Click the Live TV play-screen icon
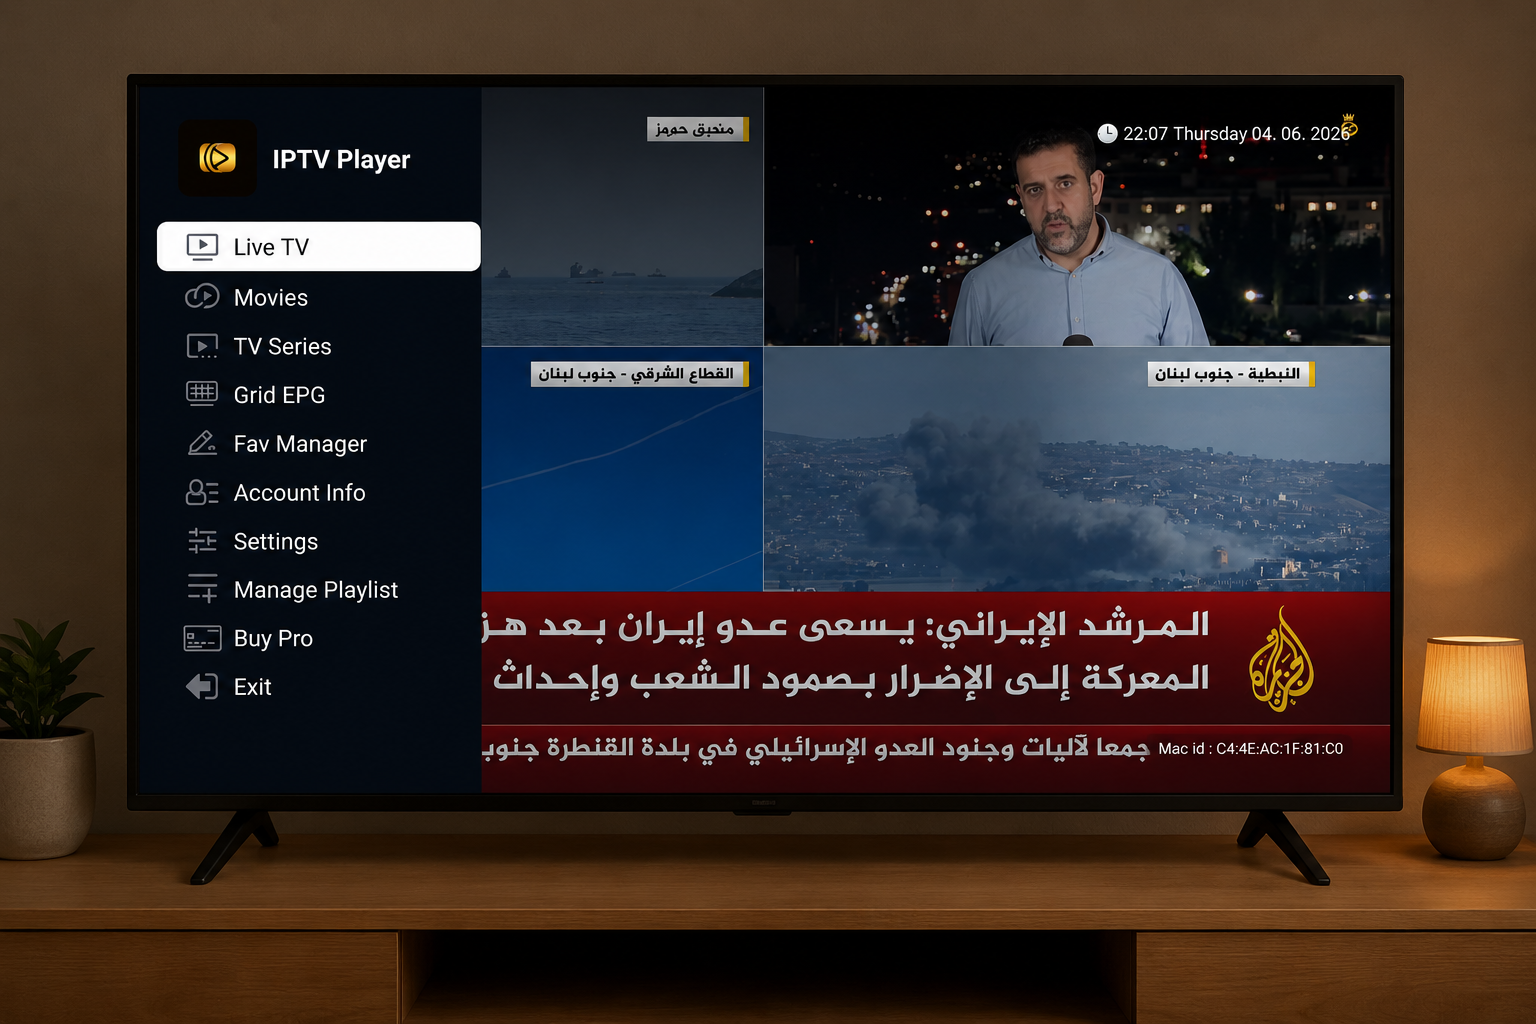1536x1024 pixels. click(202, 247)
